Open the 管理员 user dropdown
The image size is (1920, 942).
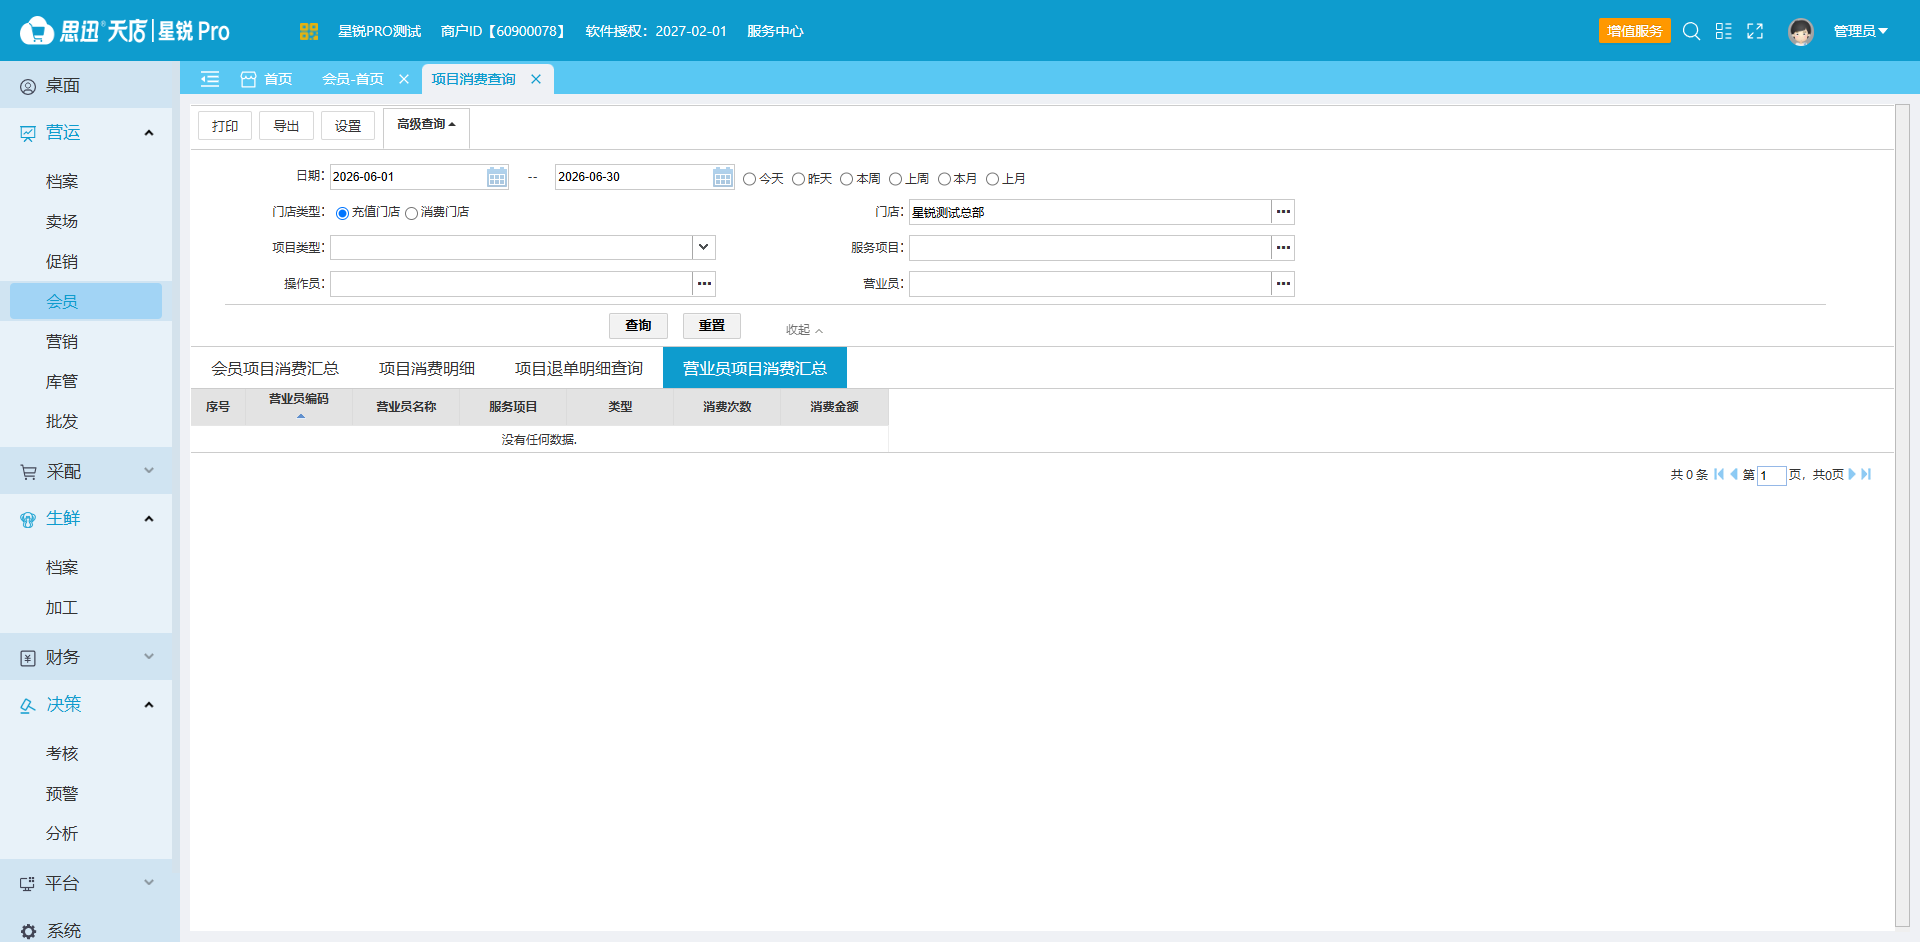point(1860,31)
